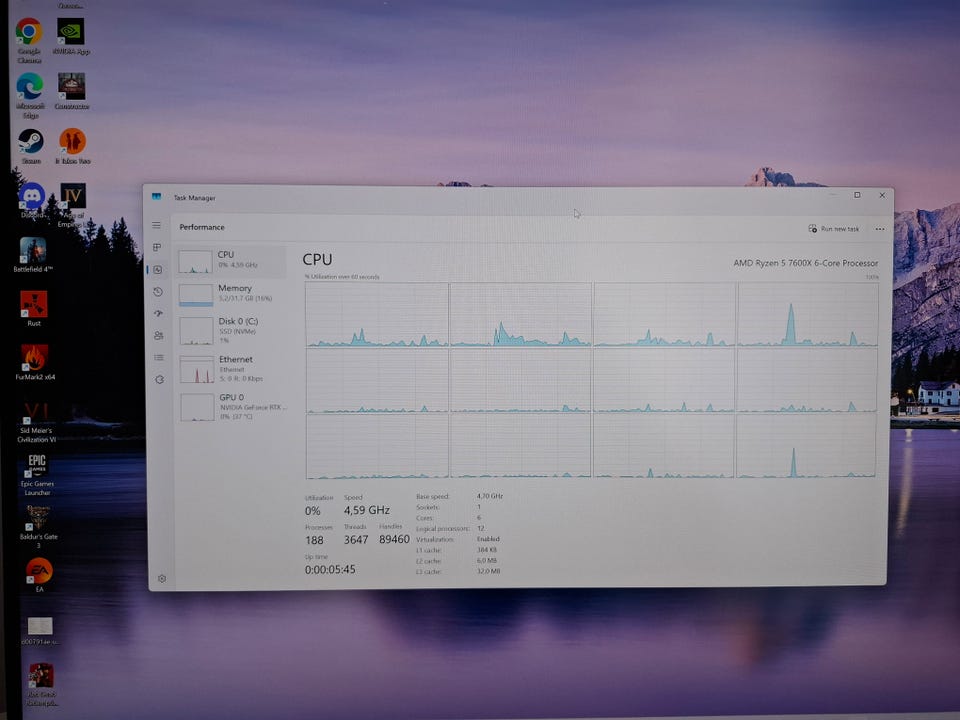The height and width of the screenshot is (720, 960).
Task: Select the Rust desktop icon
Action: point(34,309)
